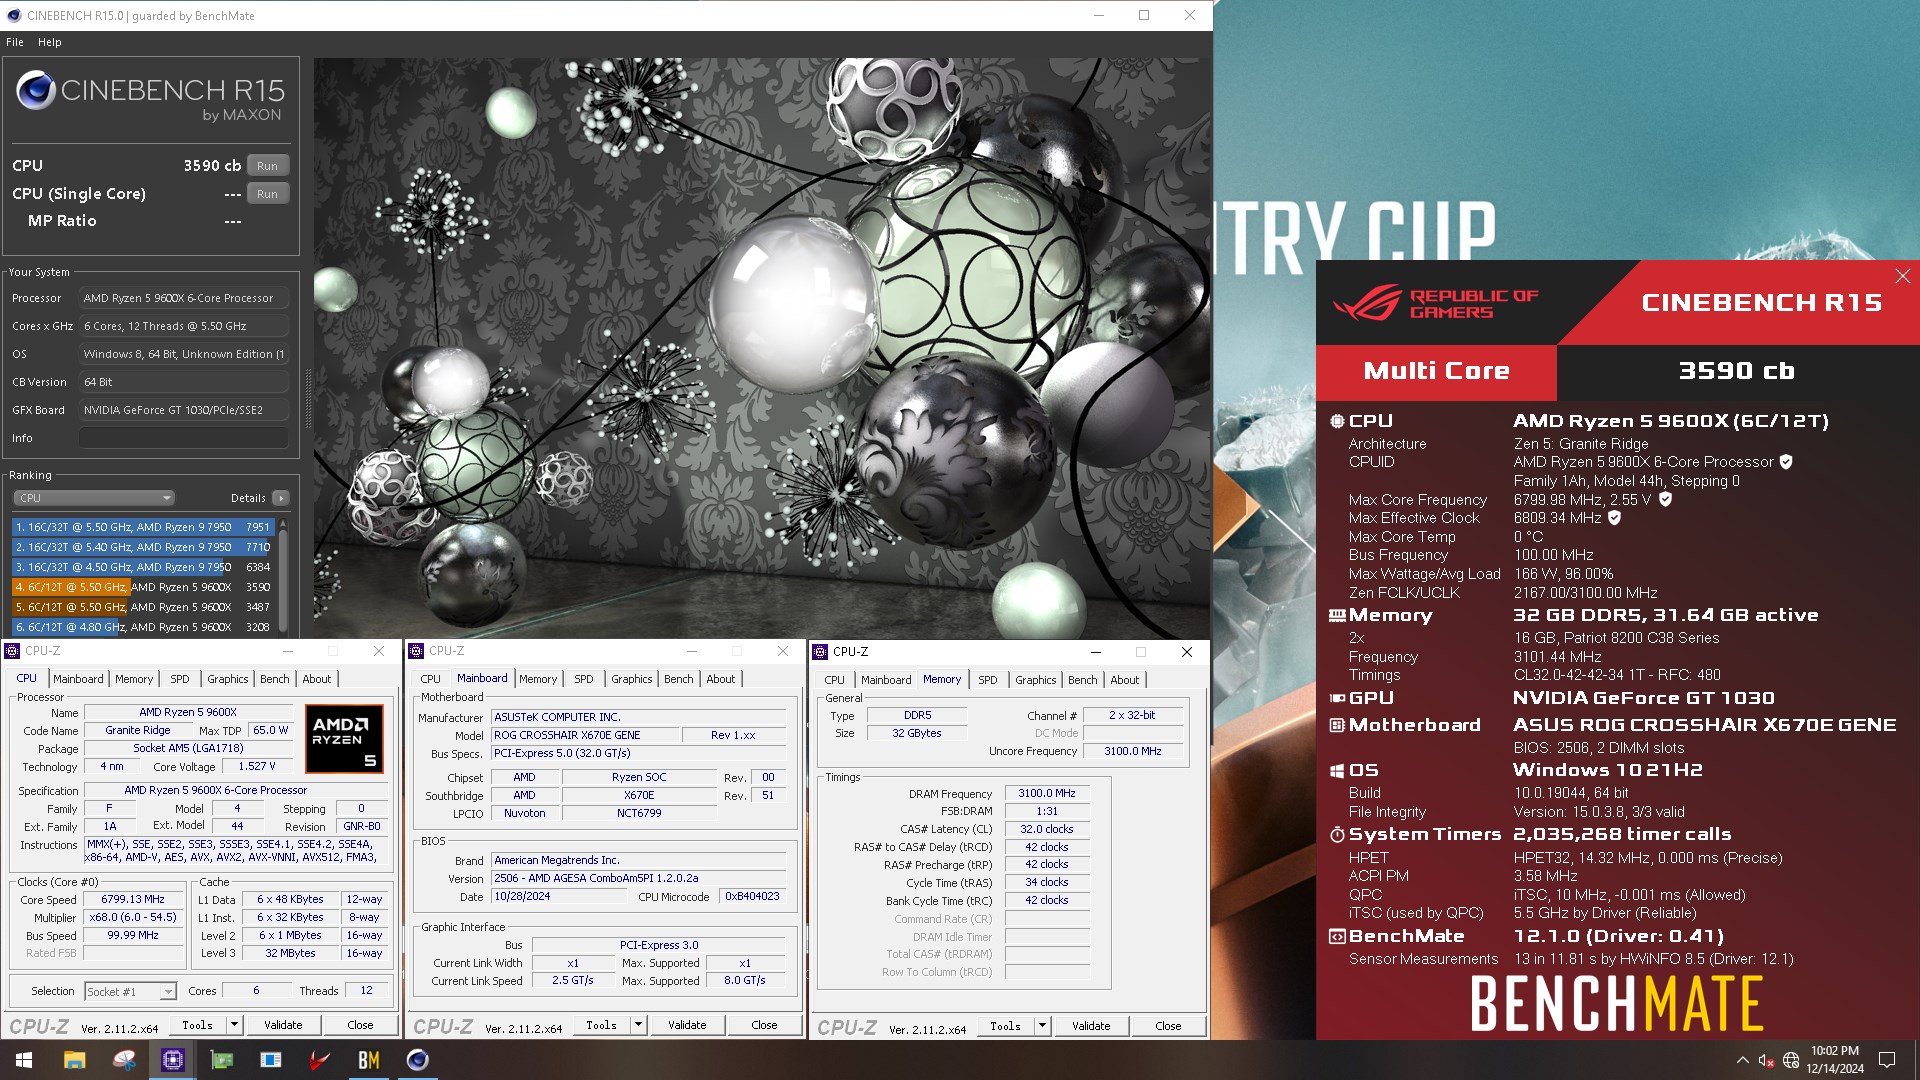Switch to Graphics tab in Memory CPU-Z window
This screenshot has width=1920, height=1080.
(x=1035, y=680)
